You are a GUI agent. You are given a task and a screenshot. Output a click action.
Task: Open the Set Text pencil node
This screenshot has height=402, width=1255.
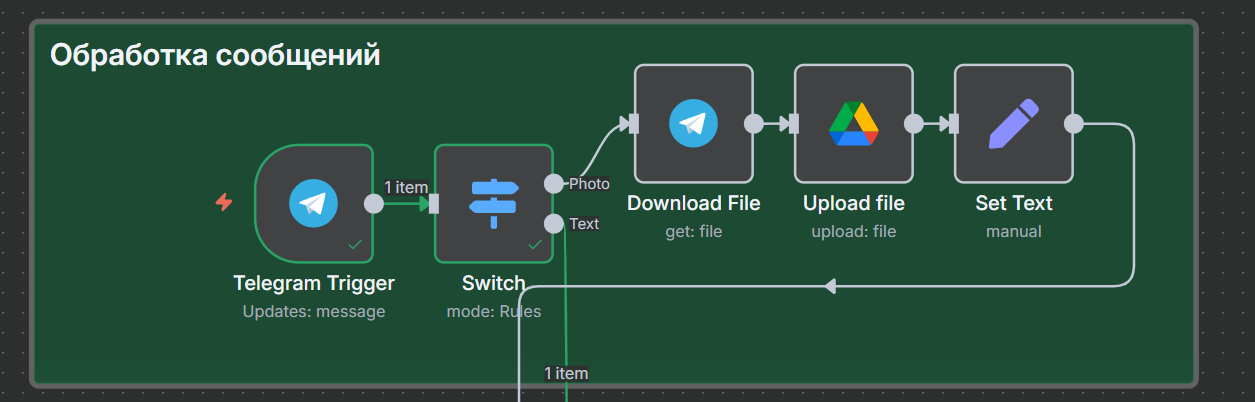pyautogui.click(x=1014, y=124)
